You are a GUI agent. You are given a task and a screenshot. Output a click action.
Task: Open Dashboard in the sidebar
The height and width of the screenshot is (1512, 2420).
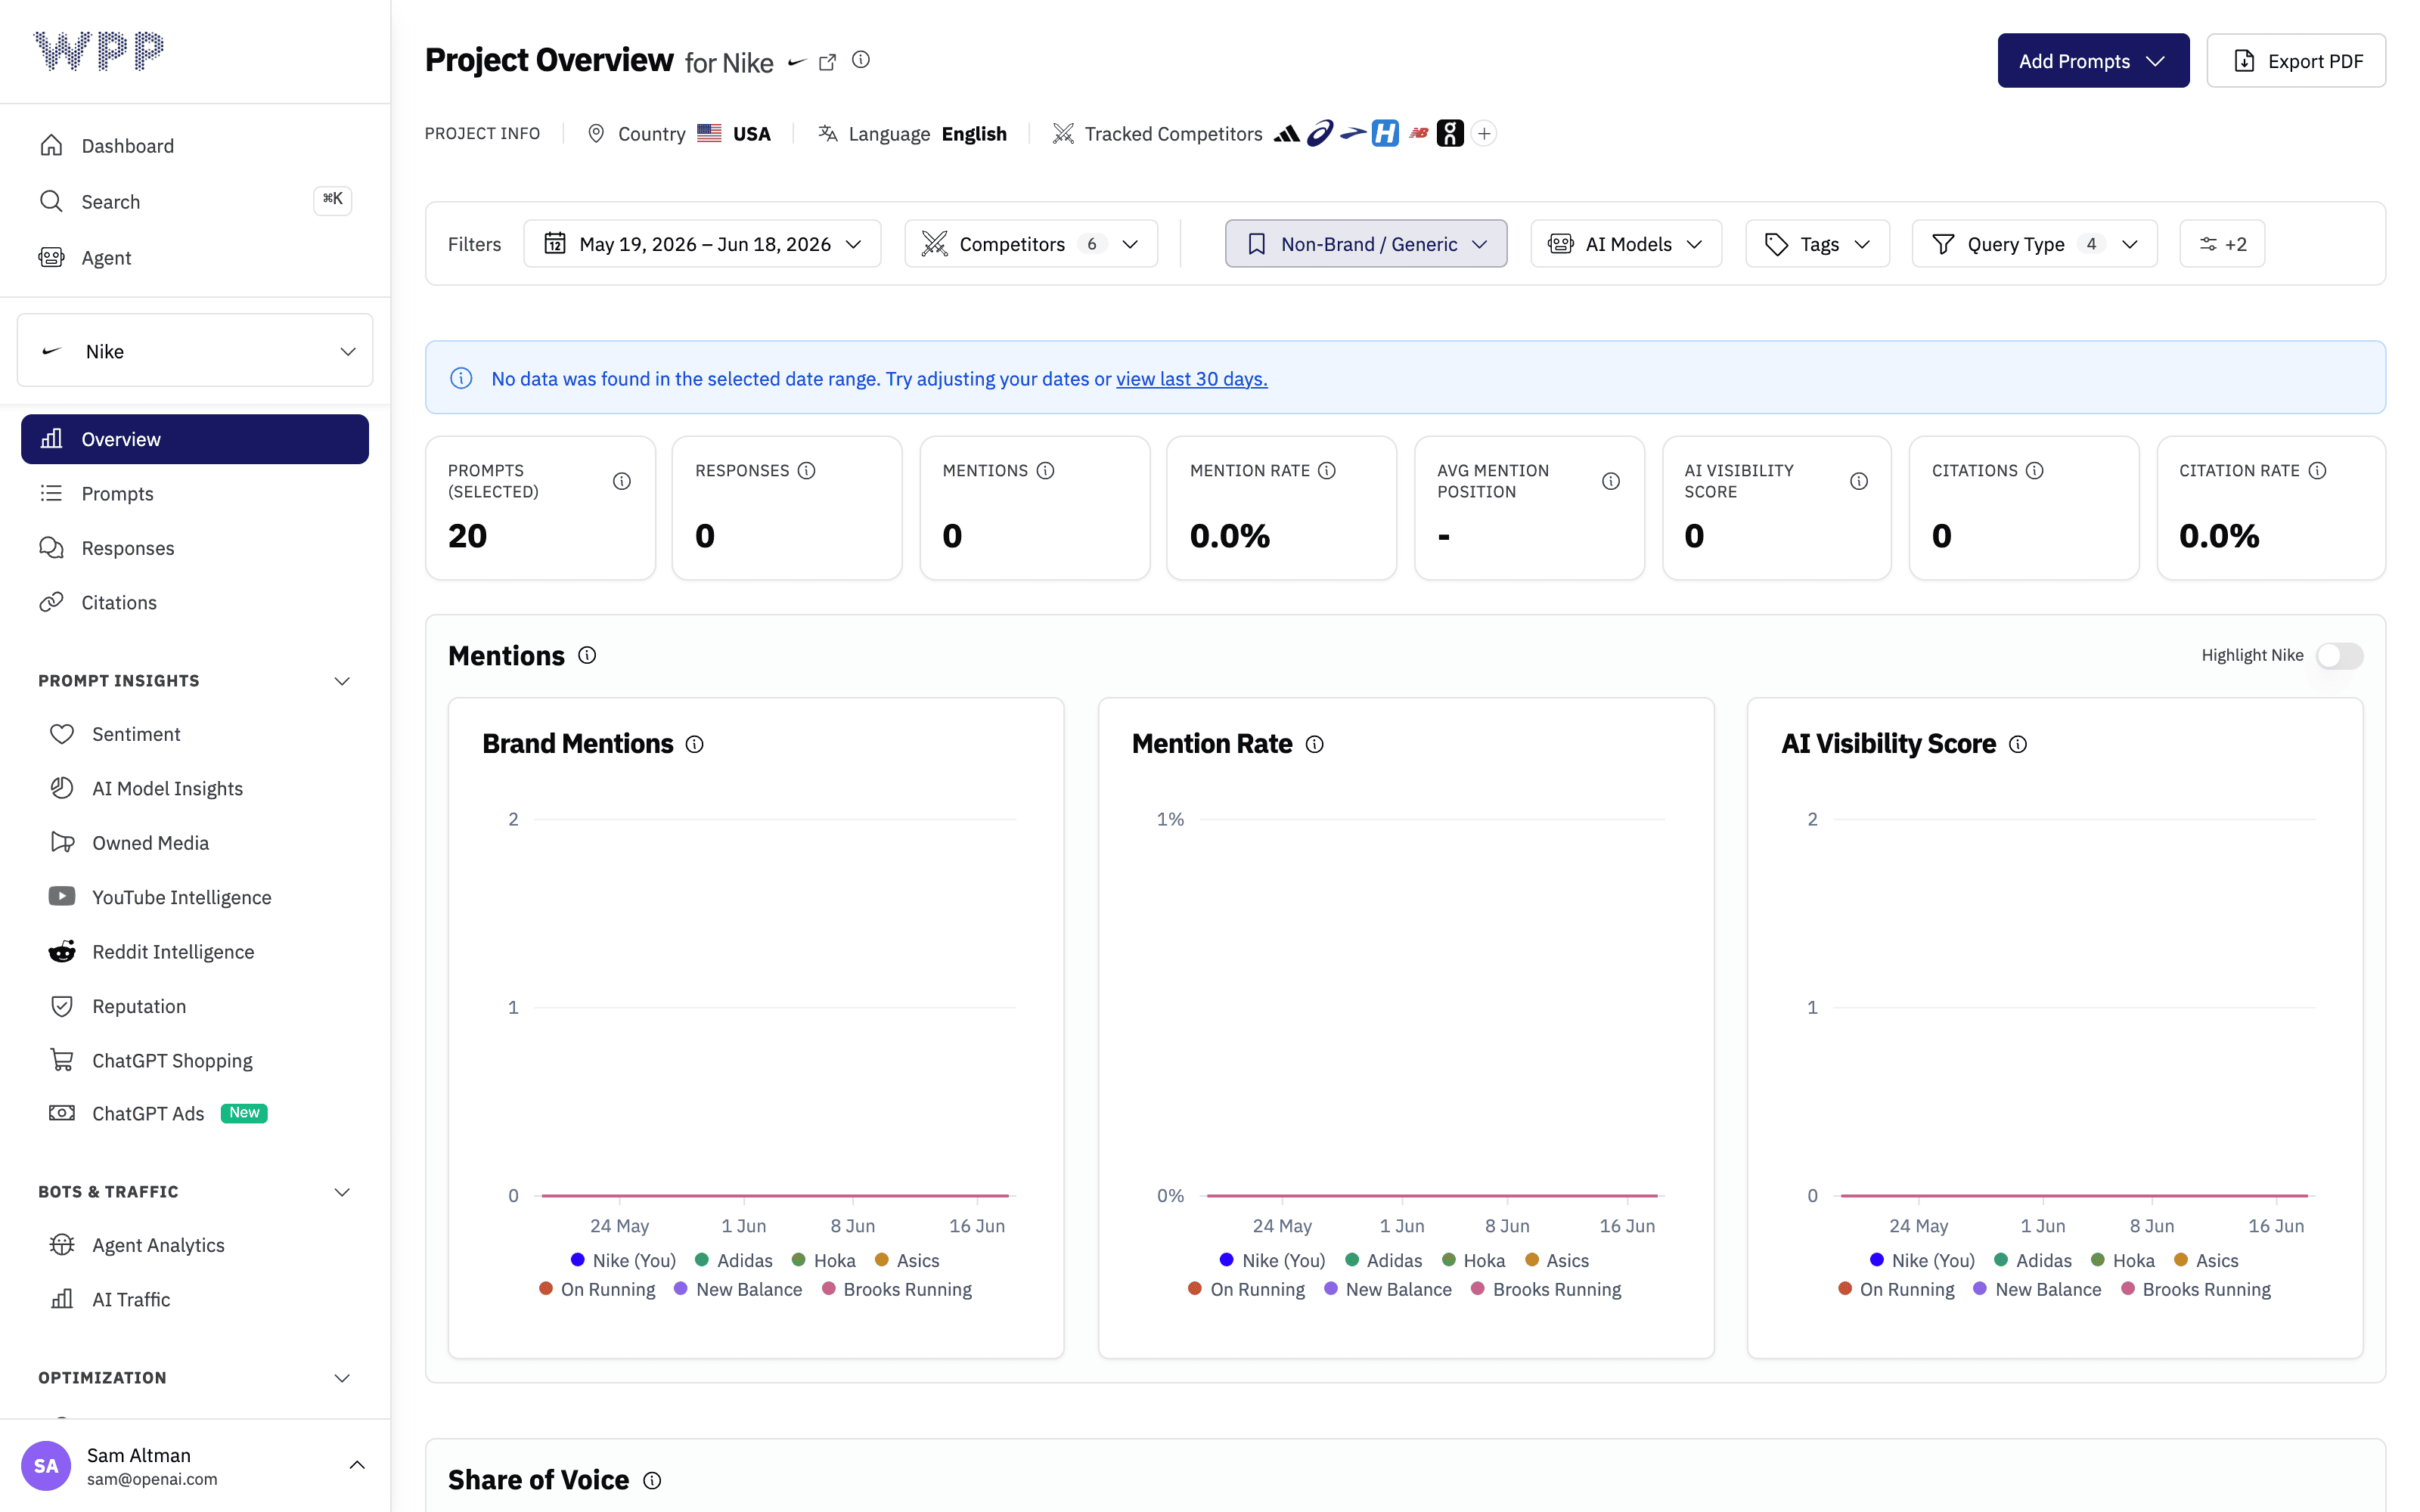195,146
